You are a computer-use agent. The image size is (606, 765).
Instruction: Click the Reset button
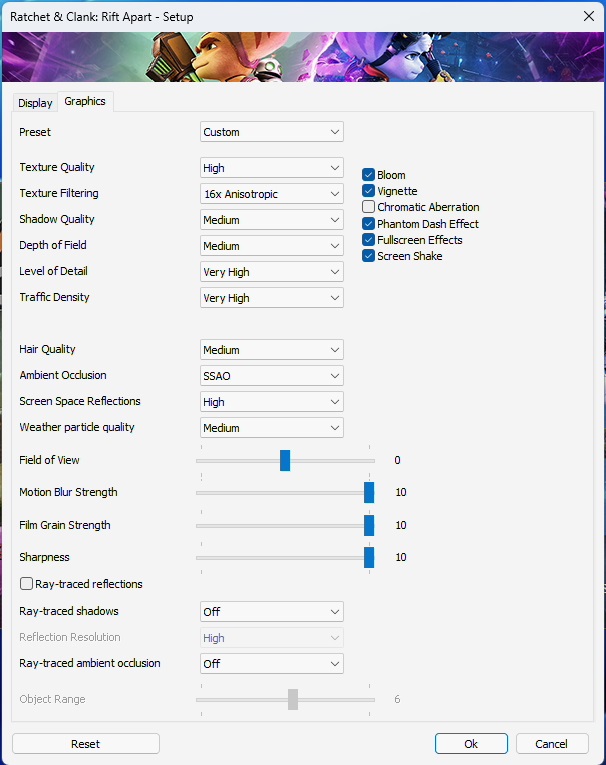86,744
